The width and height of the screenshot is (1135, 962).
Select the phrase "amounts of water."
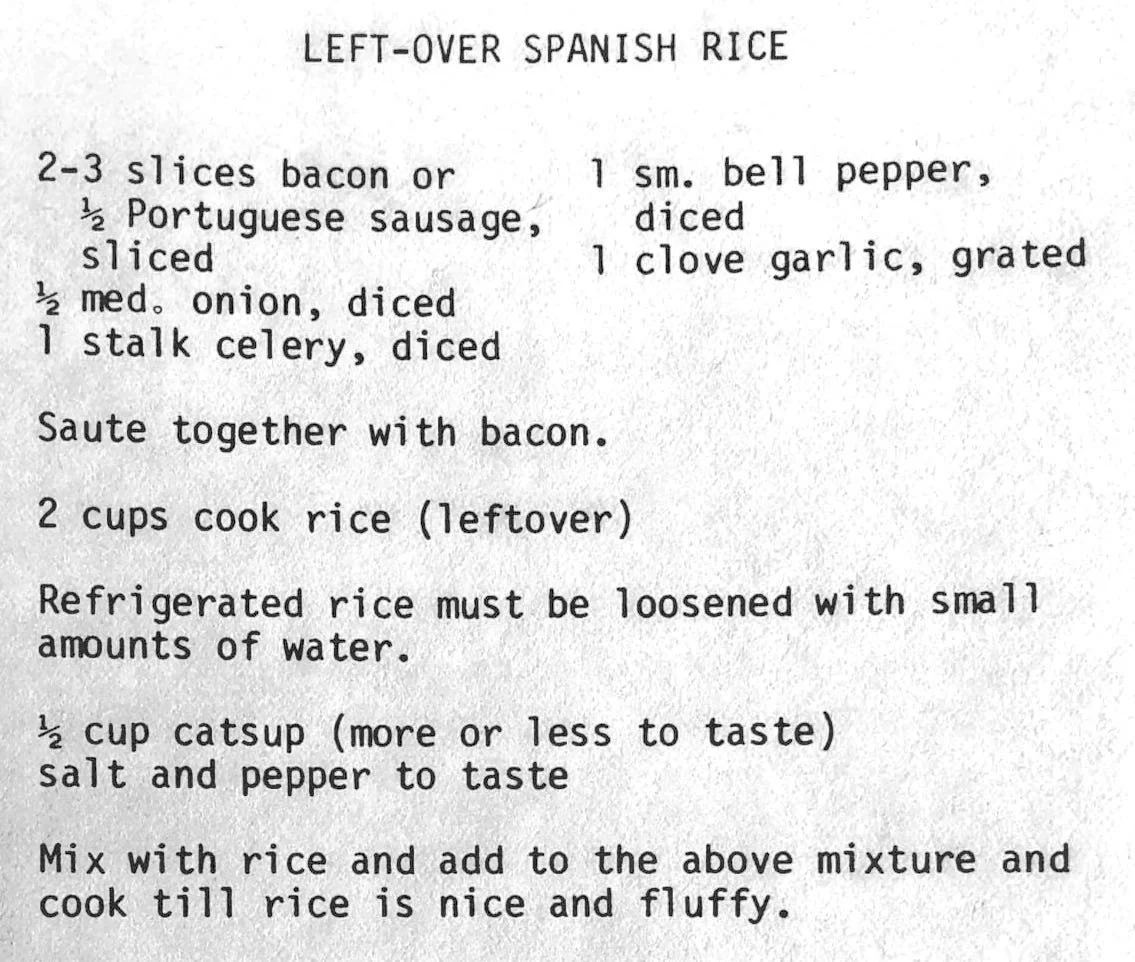click(x=225, y=646)
